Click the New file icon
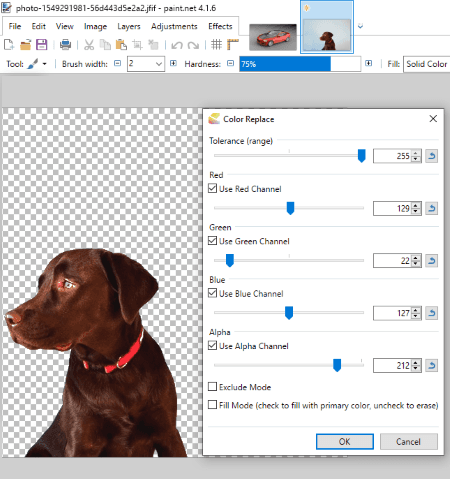450x479 pixels. pos(9,44)
